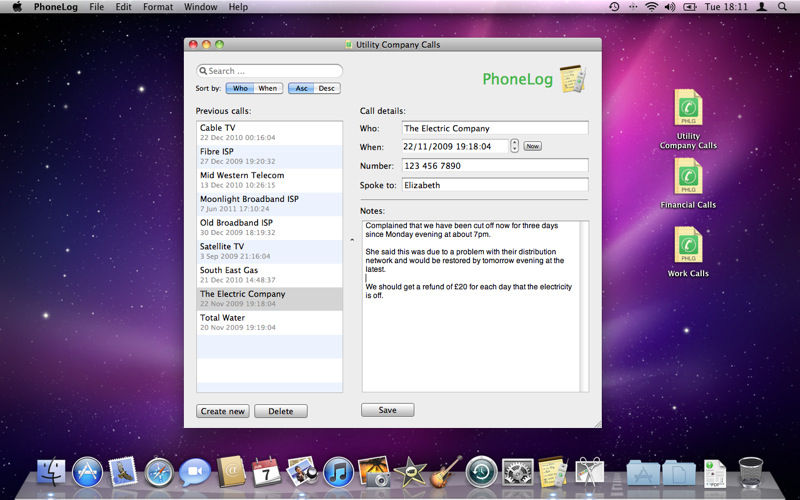Screen dimensions: 800x500
Task: Open Time Machine from the Dock
Action: pyautogui.click(x=481, y=472)
